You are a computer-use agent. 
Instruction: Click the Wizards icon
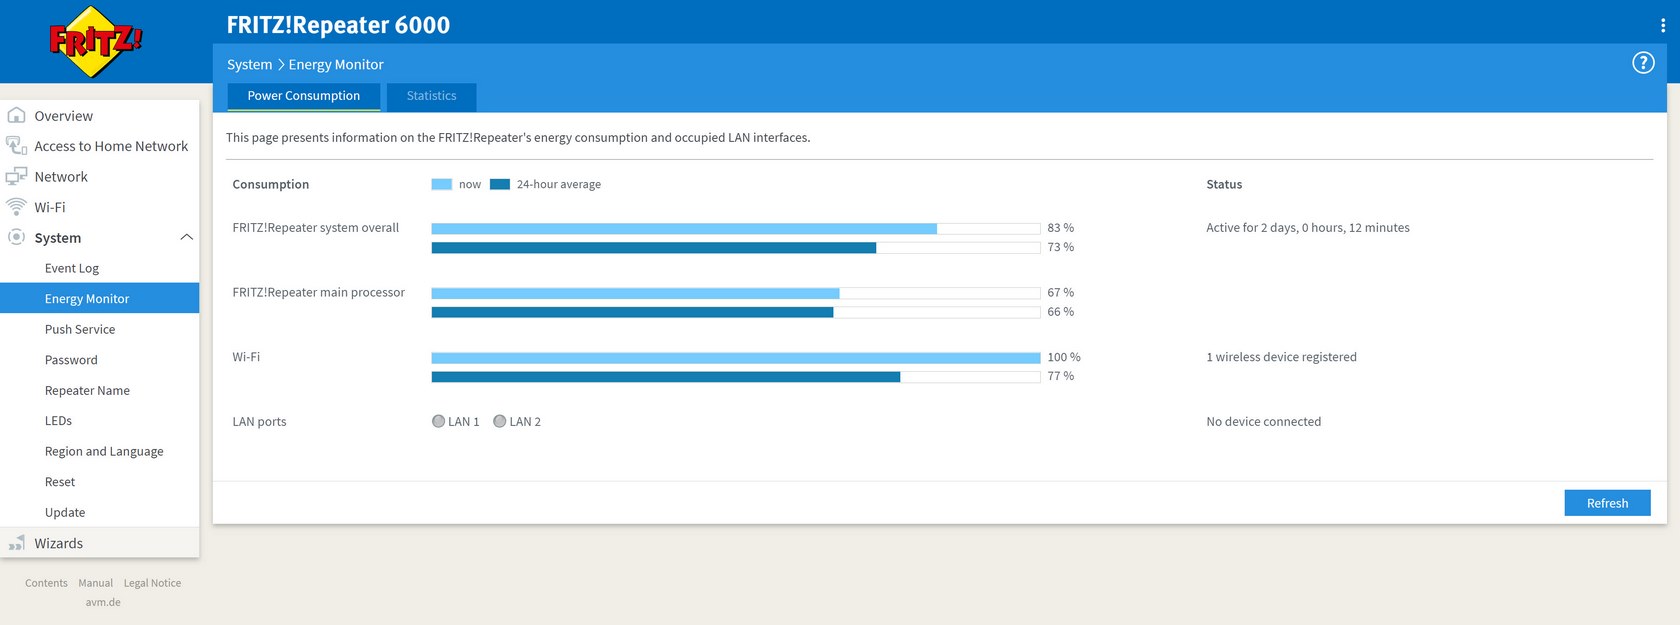pyautogui.click(x=16, y=543)
